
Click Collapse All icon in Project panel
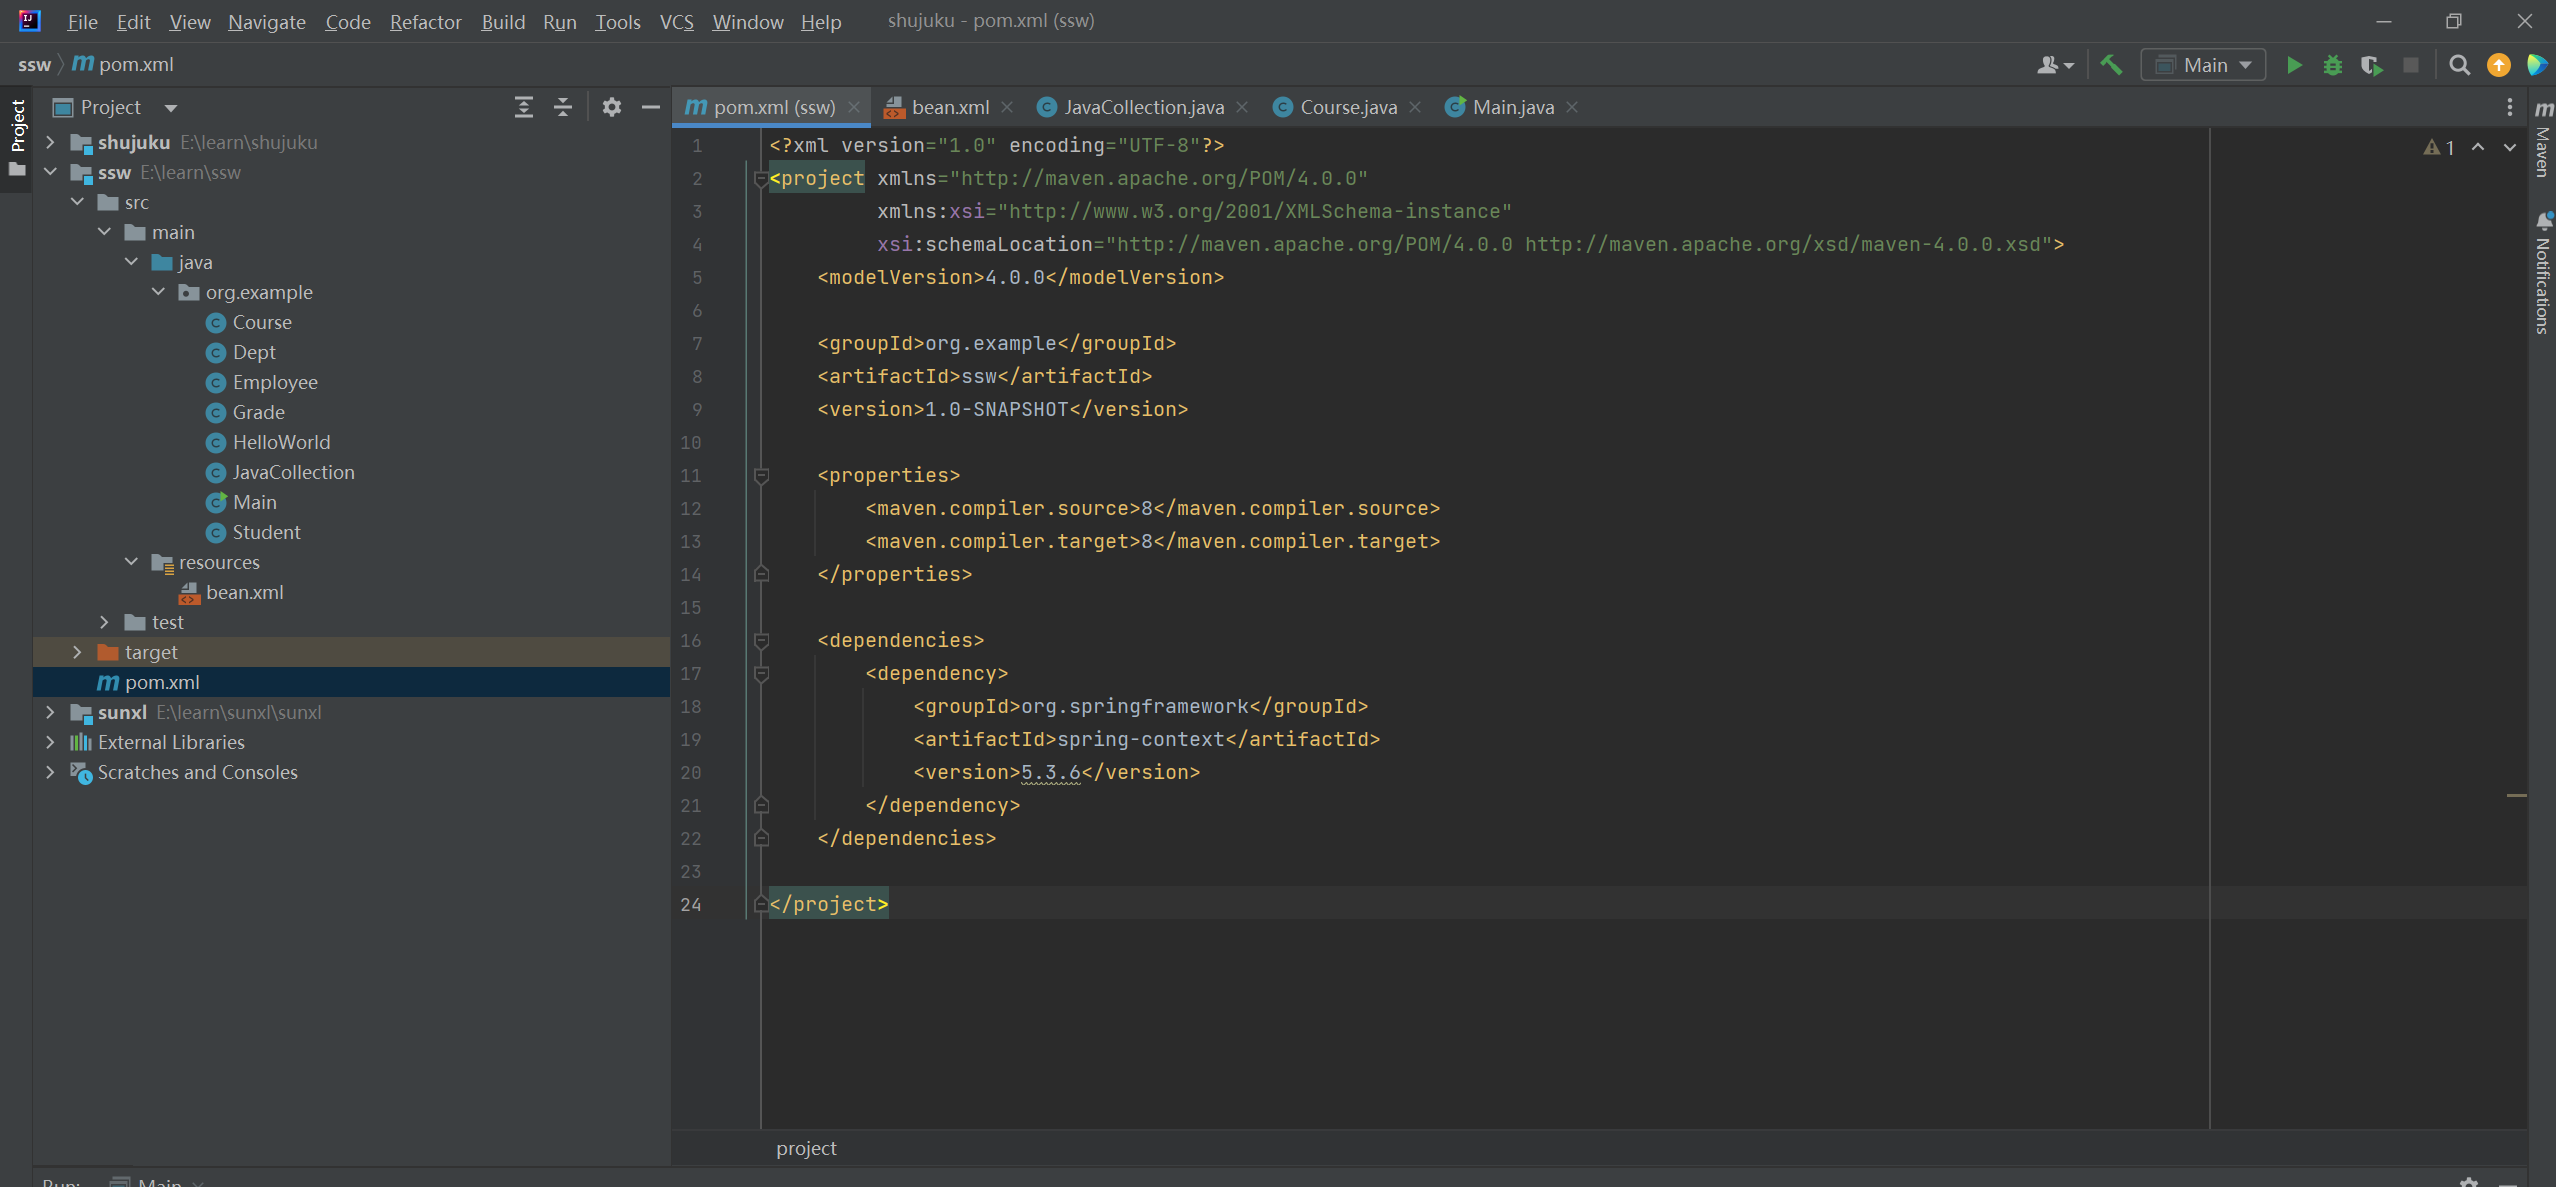[x=563, y=107]
